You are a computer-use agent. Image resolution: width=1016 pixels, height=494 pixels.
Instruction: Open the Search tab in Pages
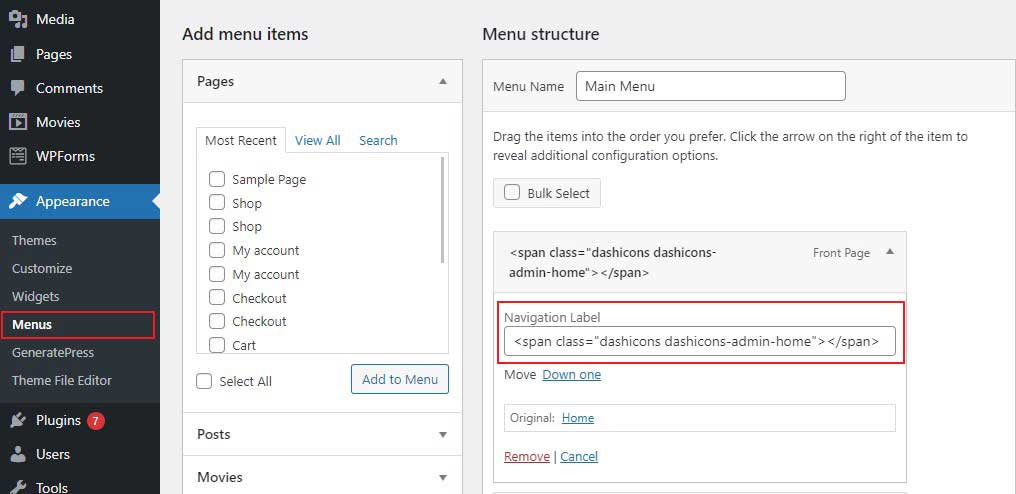pos(378,141)
